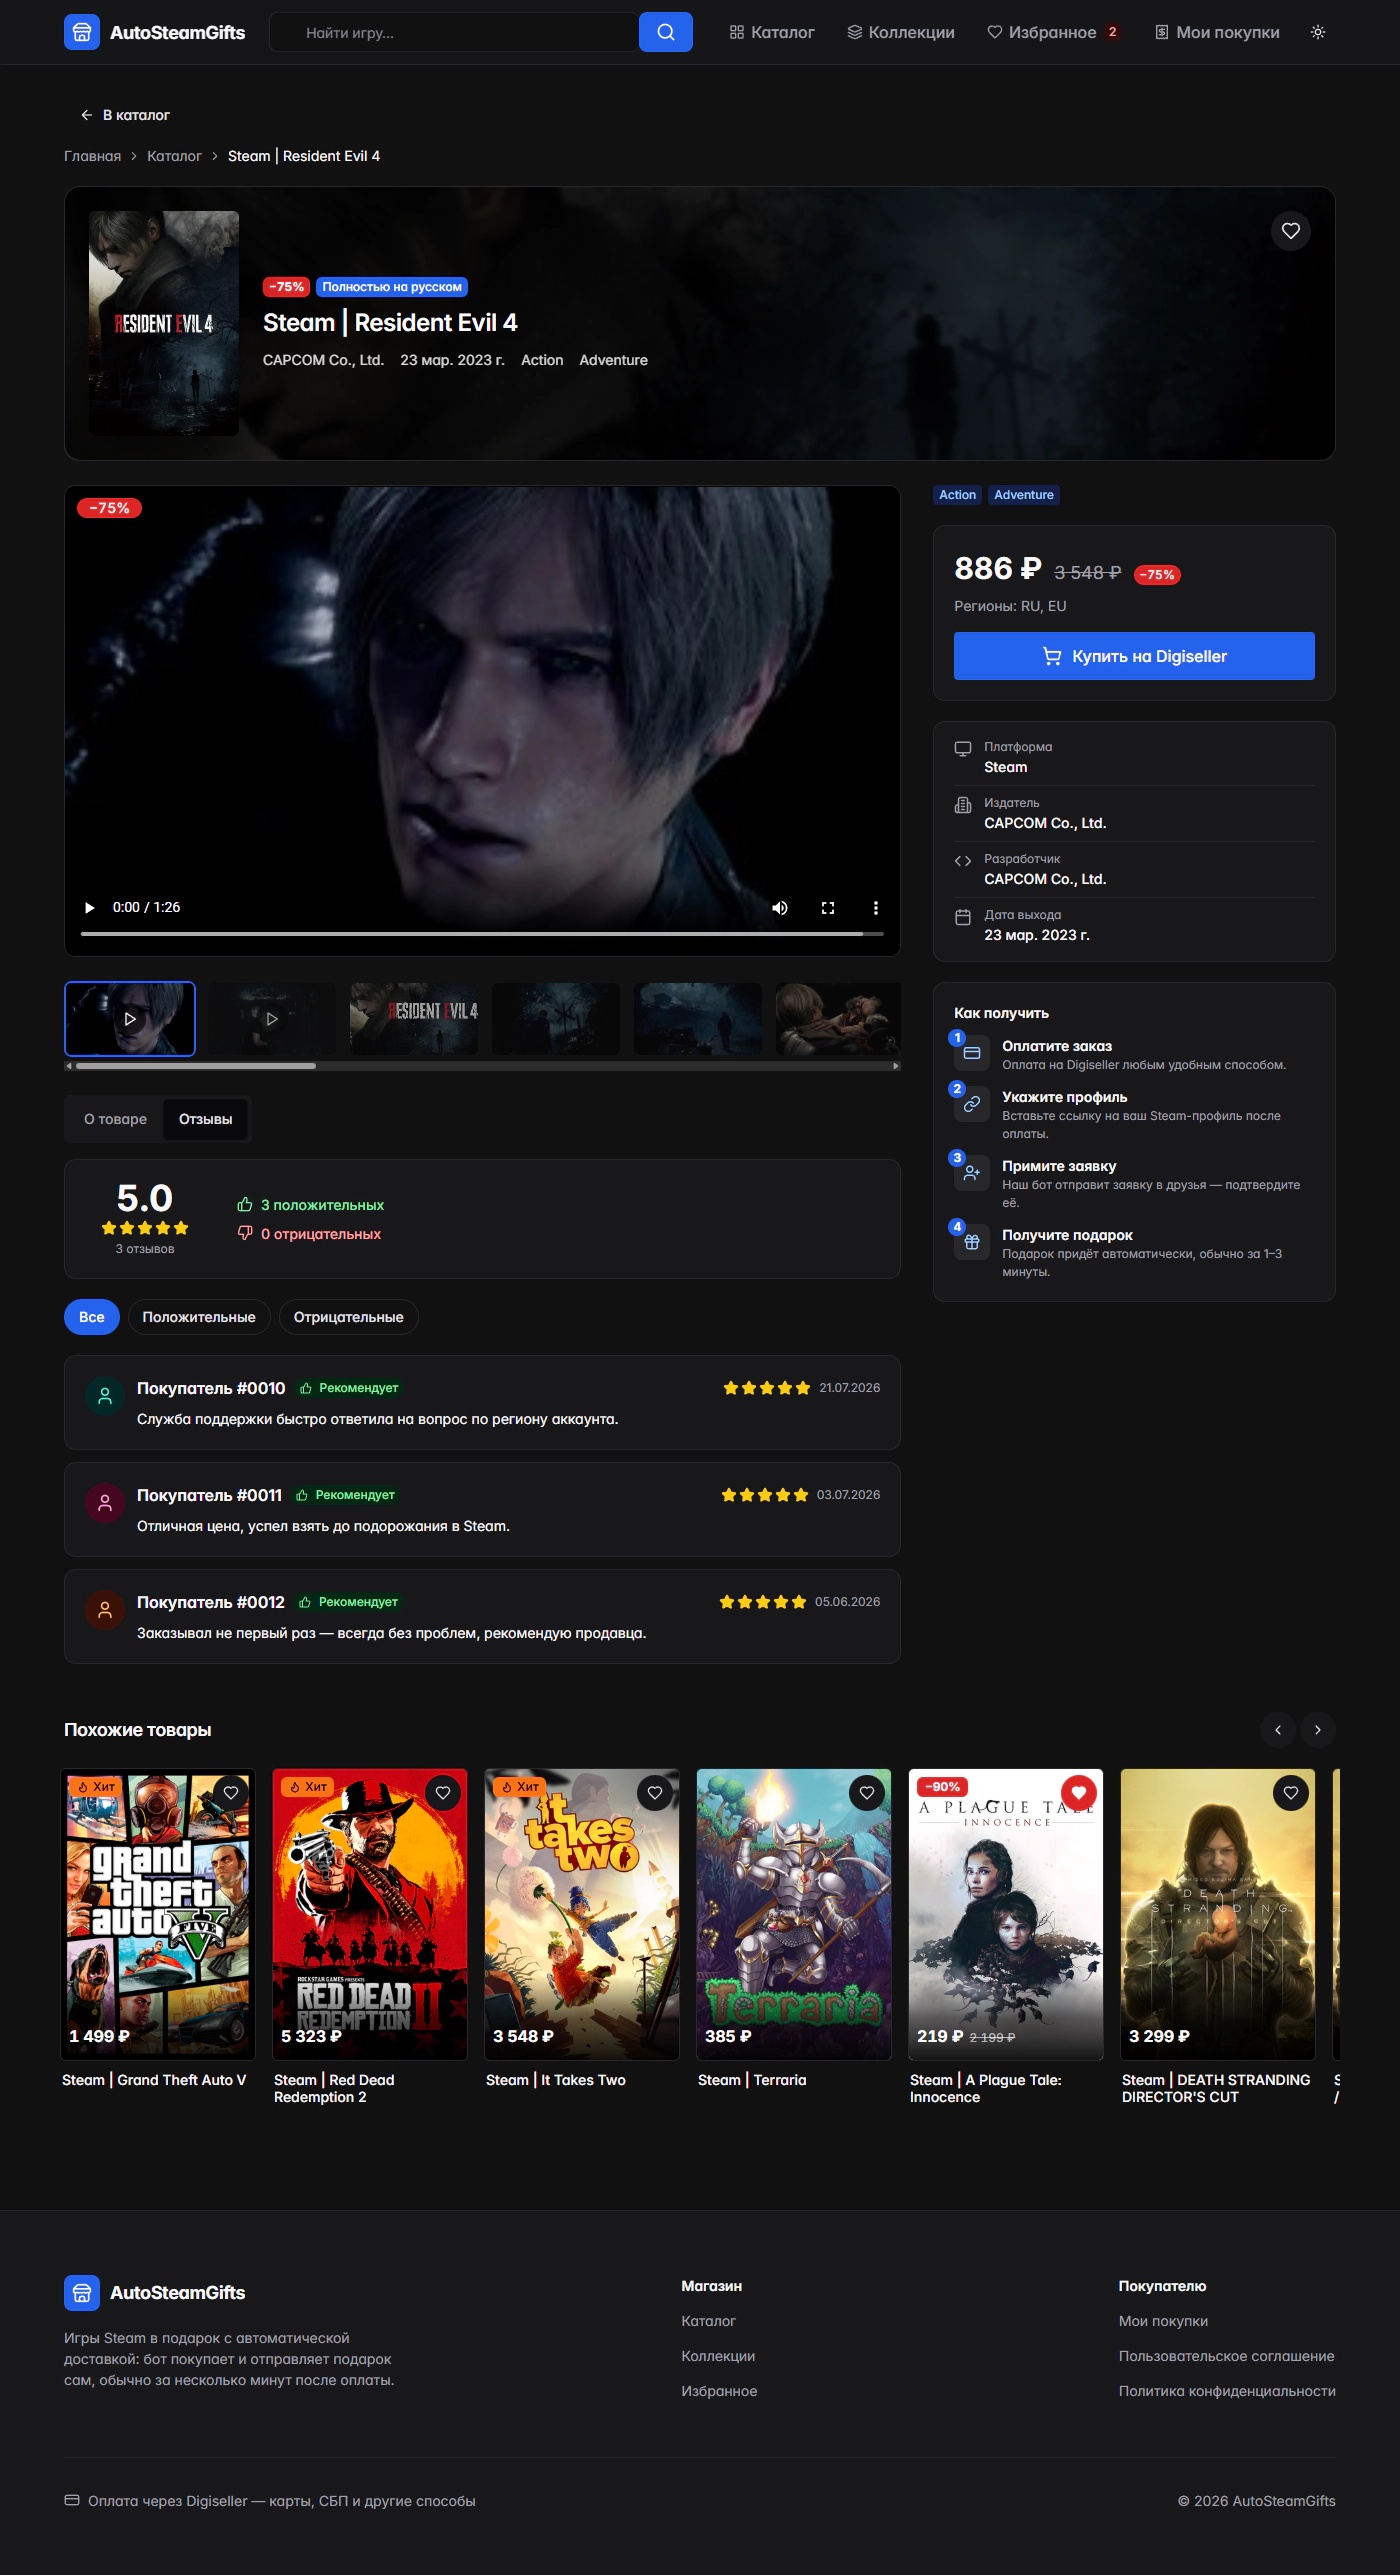Open the Grand Theft Auto V product card
The image size is (1400, 2575).
point(158,1930)
